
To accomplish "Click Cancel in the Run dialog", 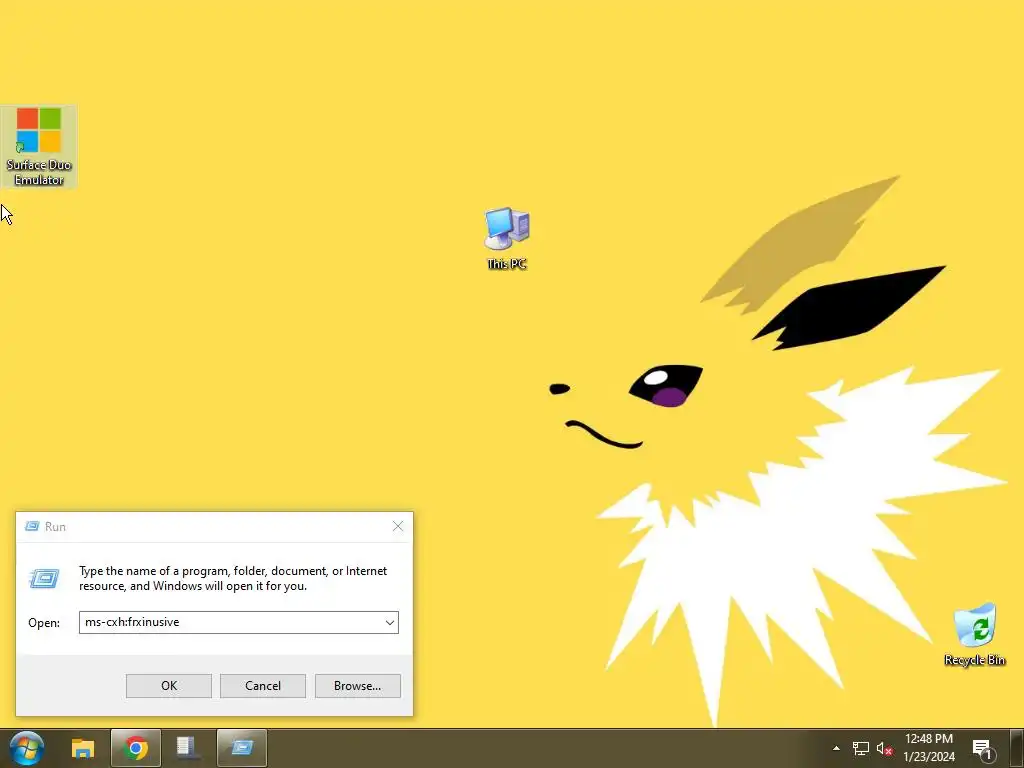I will click(x=263, y=686).
